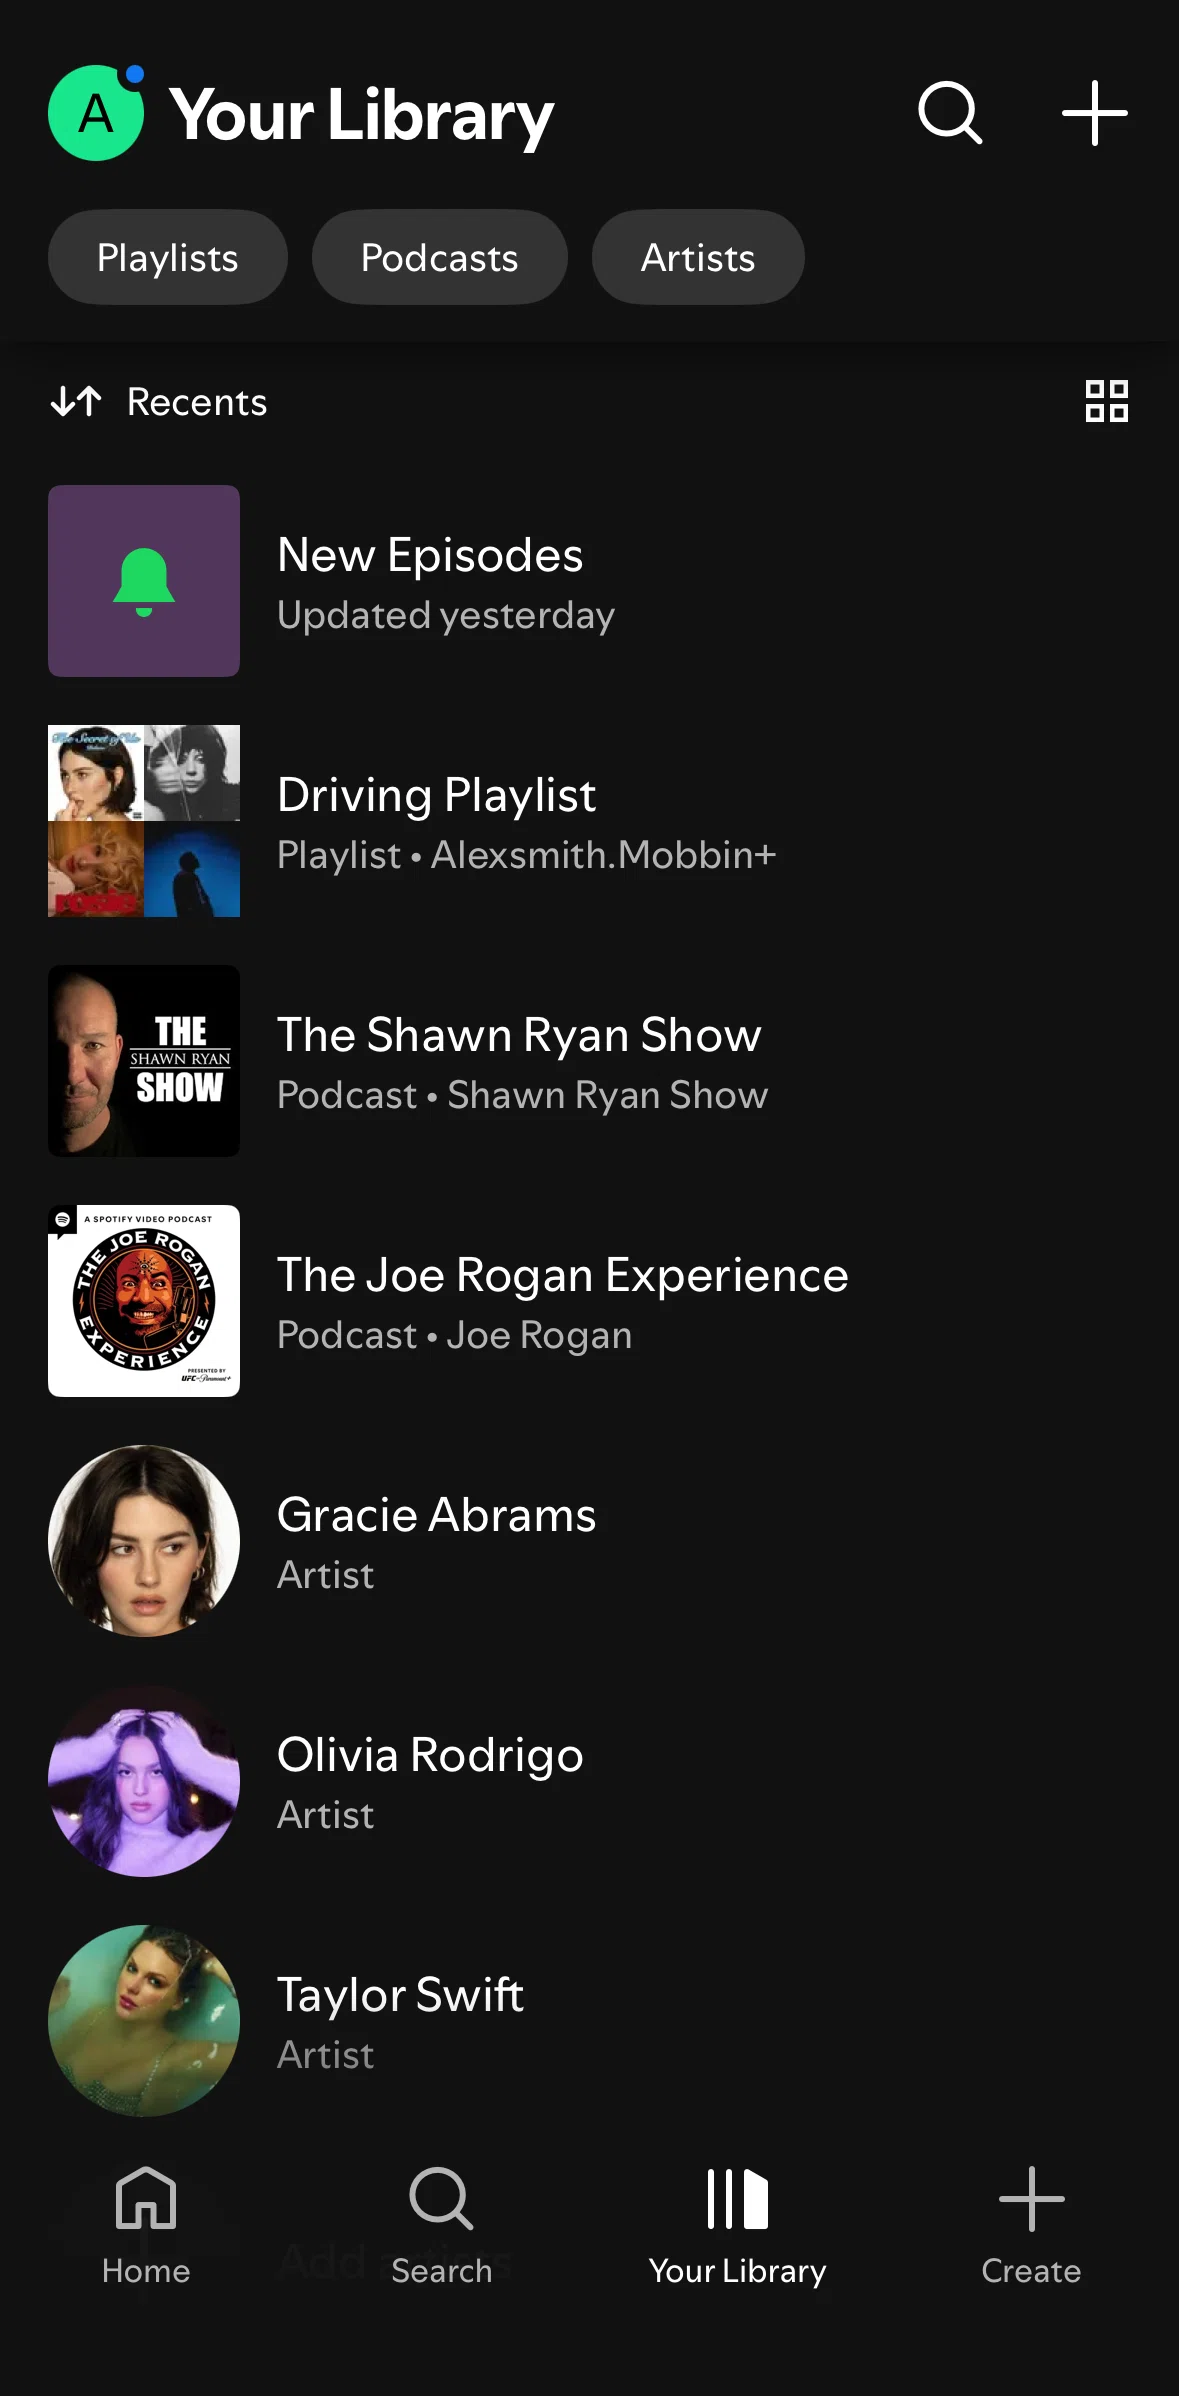Viewport: 1179px width, 2396px height.
Task: Tap the plus icon in library header
Action: 1095,113
